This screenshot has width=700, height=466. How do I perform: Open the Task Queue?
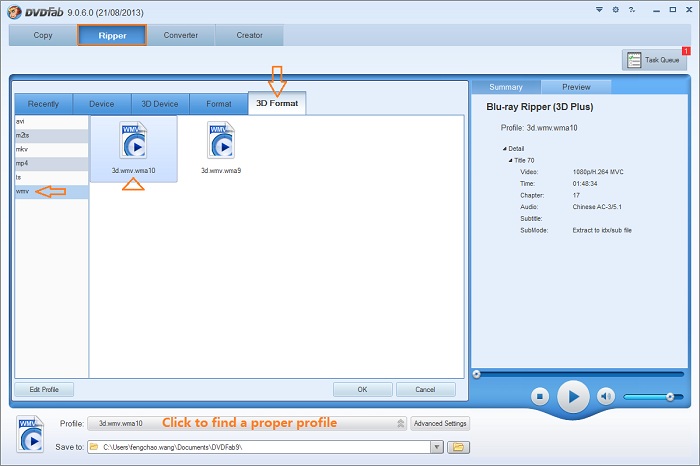[654, 60]
